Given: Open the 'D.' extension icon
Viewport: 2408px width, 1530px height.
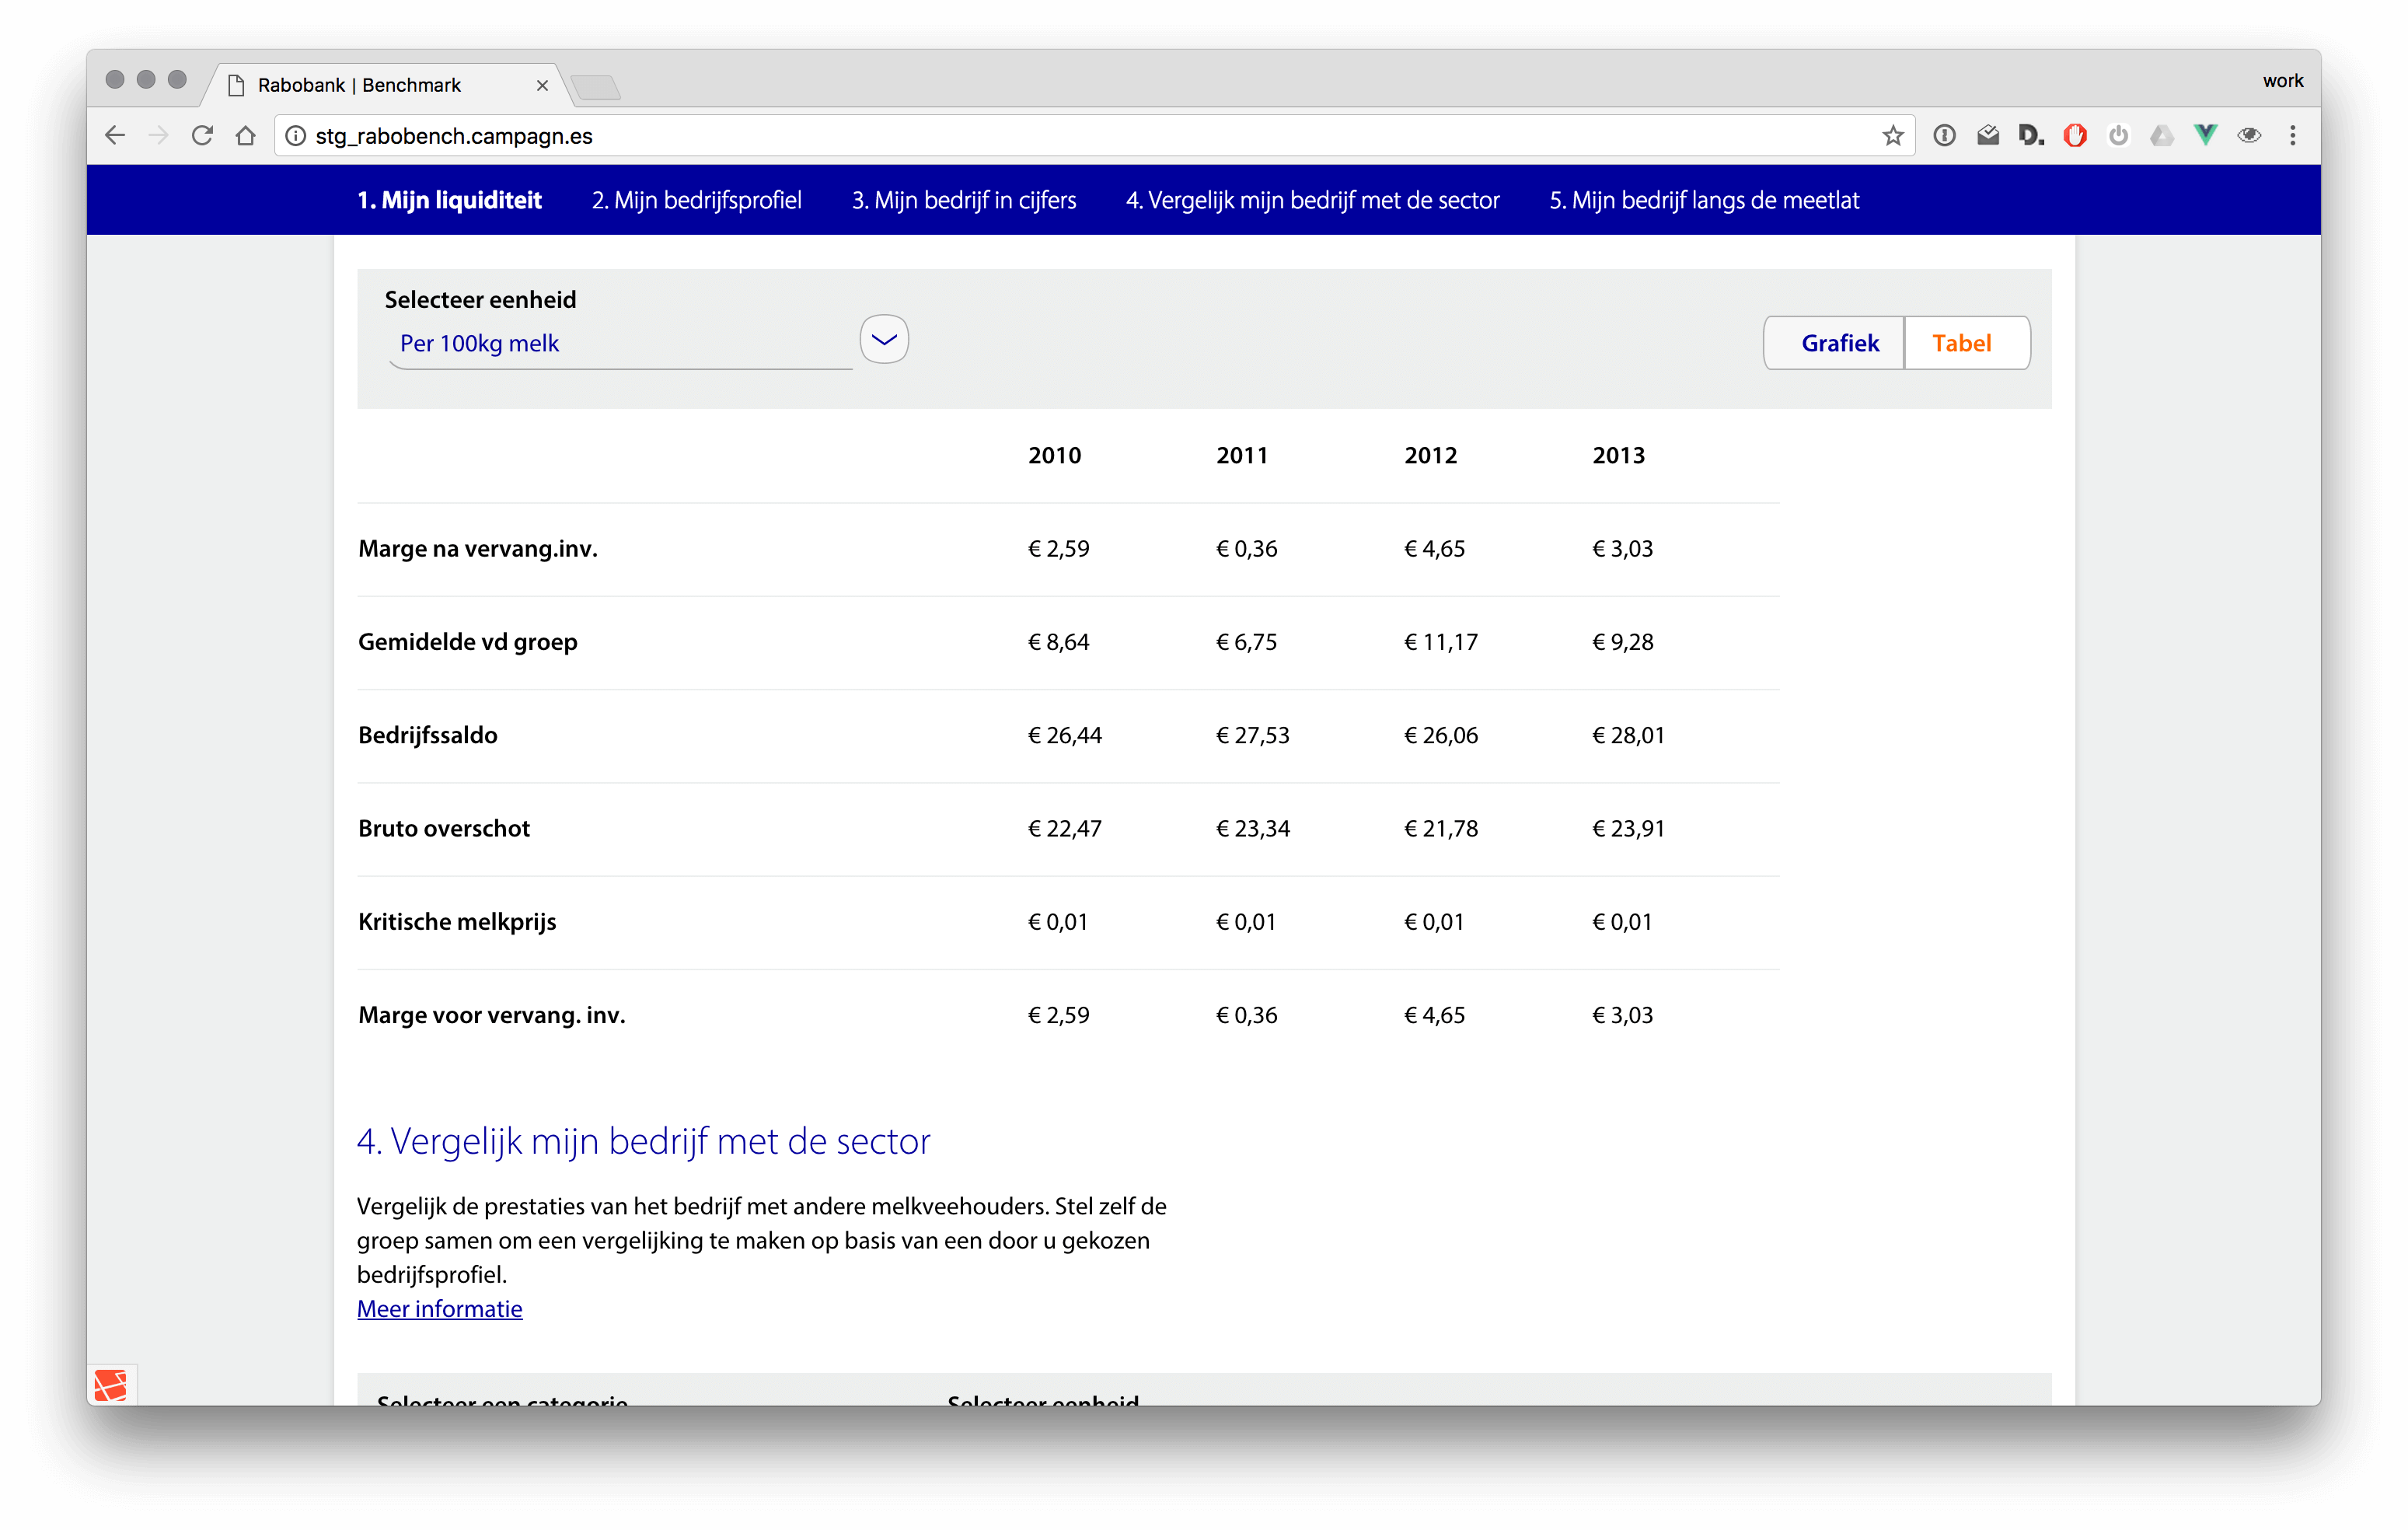Looking at the screenshot, I should click(x=2032, y=135).
